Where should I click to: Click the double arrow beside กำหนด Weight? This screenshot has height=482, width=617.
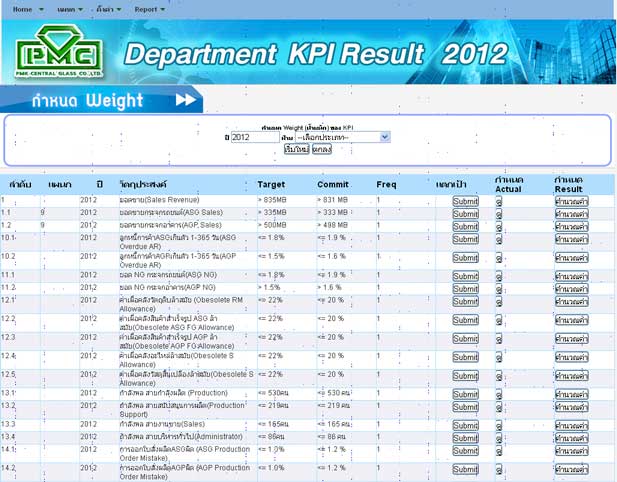click(186, 100)
